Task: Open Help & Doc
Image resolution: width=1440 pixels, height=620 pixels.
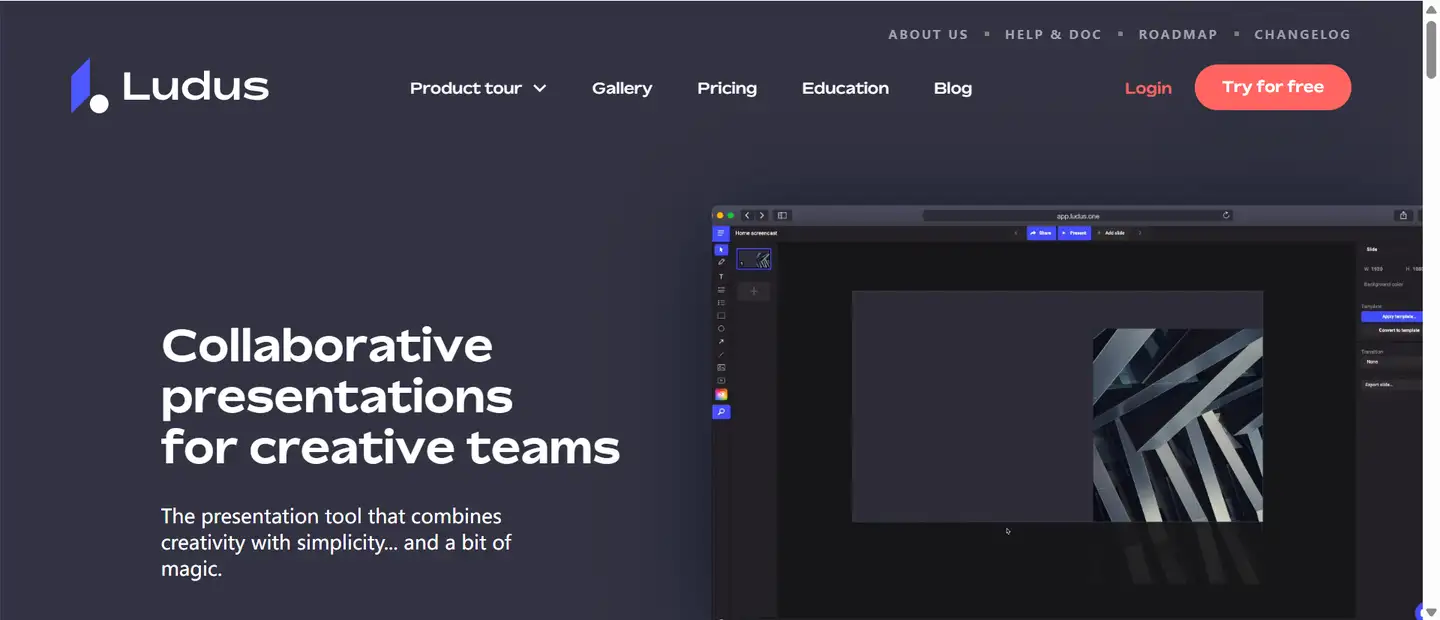Action: [1053, 34]
